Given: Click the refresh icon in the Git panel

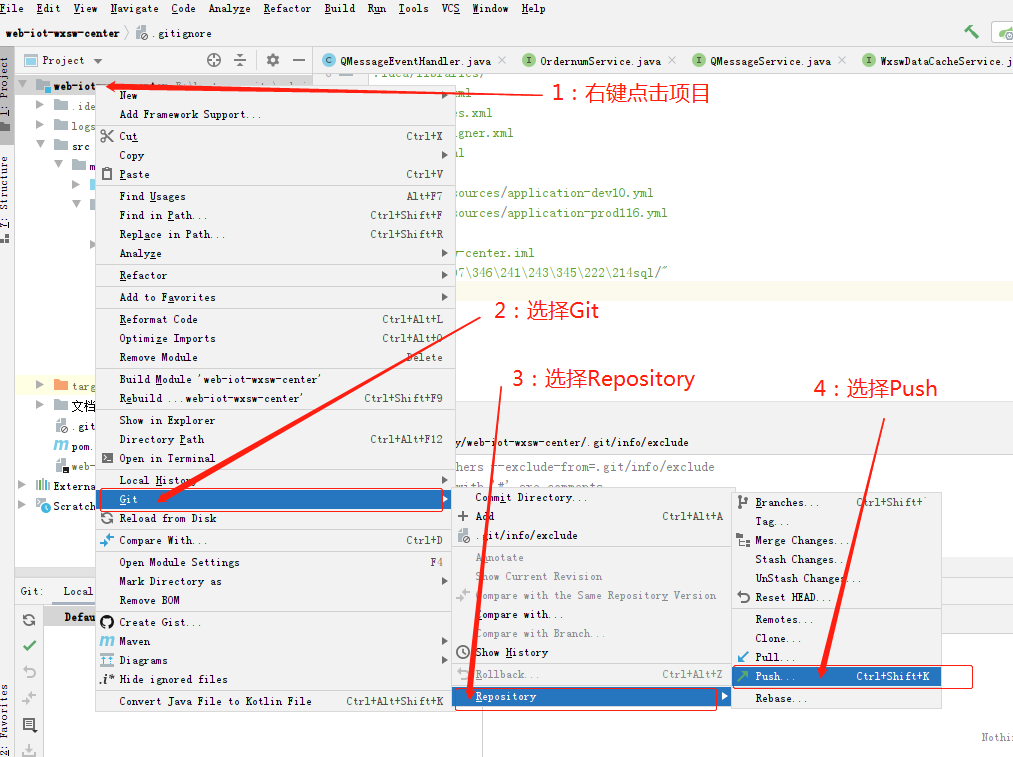Looking at the screenshot, I should (29, 620).
